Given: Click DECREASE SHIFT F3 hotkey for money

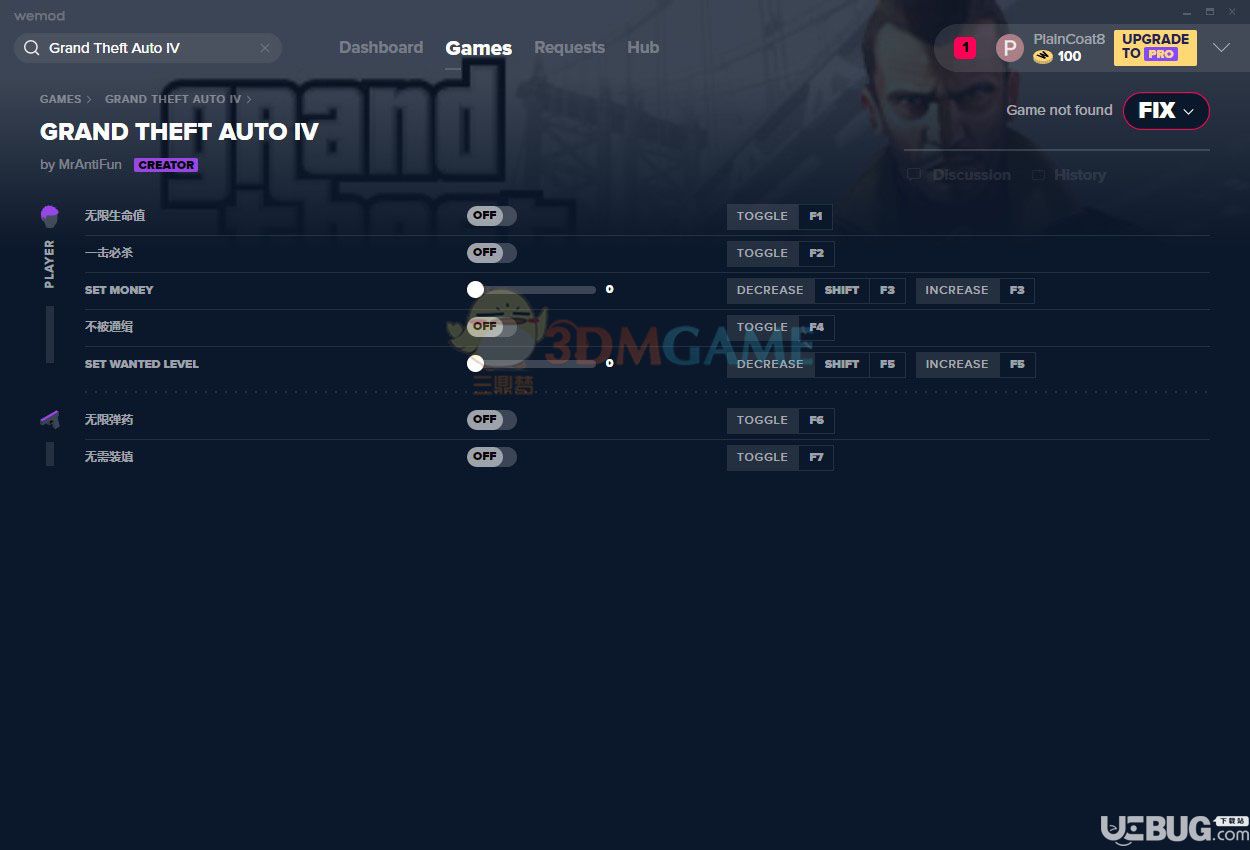Looking at the screenshot, I should 816,290.
